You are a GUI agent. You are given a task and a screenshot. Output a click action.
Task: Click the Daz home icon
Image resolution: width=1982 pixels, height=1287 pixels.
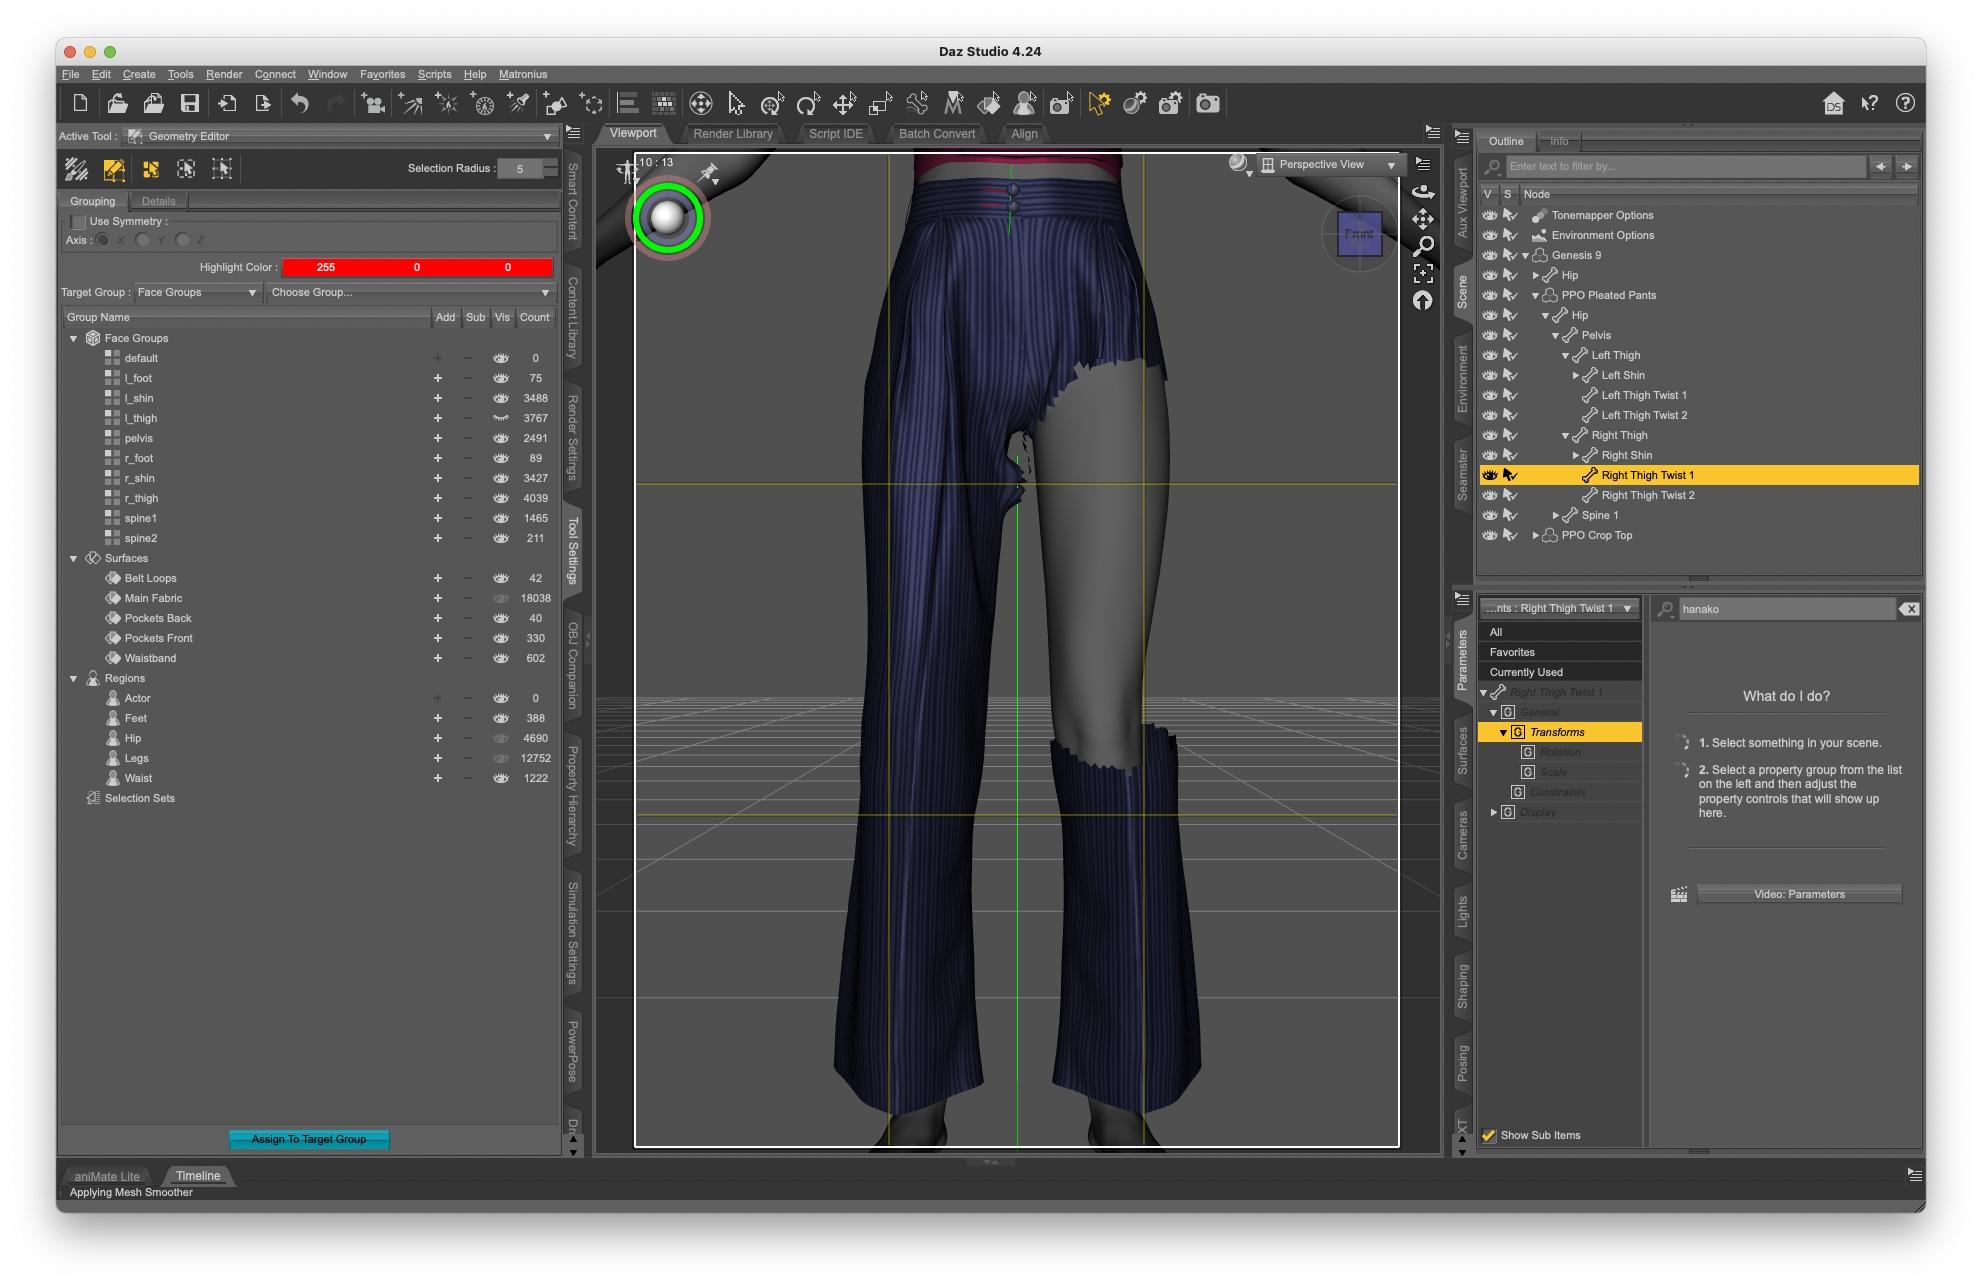1832,103
